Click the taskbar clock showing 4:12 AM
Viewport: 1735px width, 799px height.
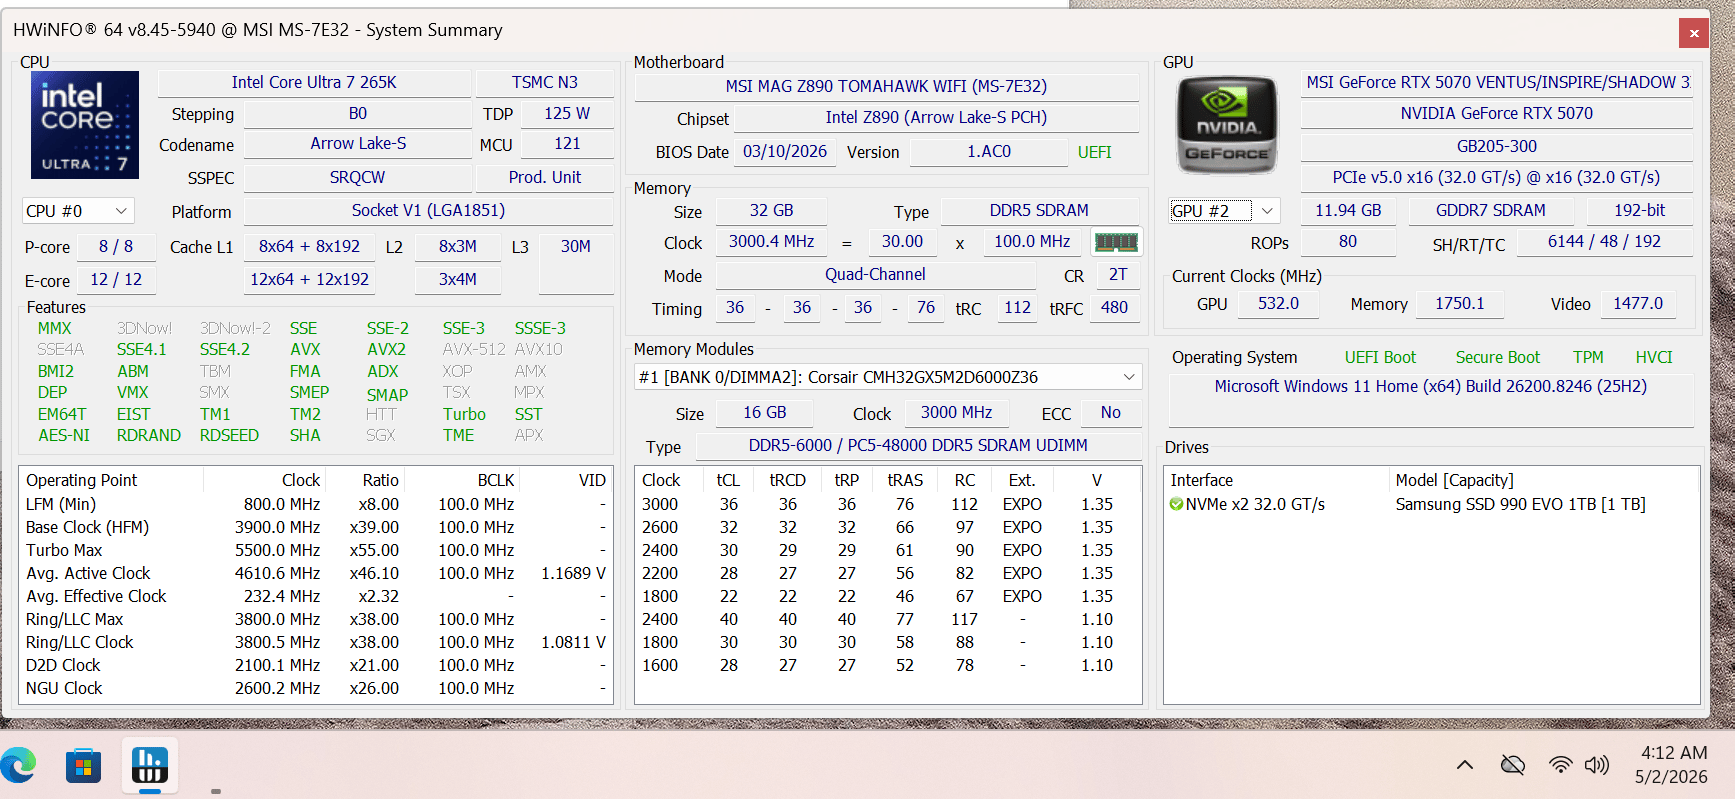tap(1673, 753)
